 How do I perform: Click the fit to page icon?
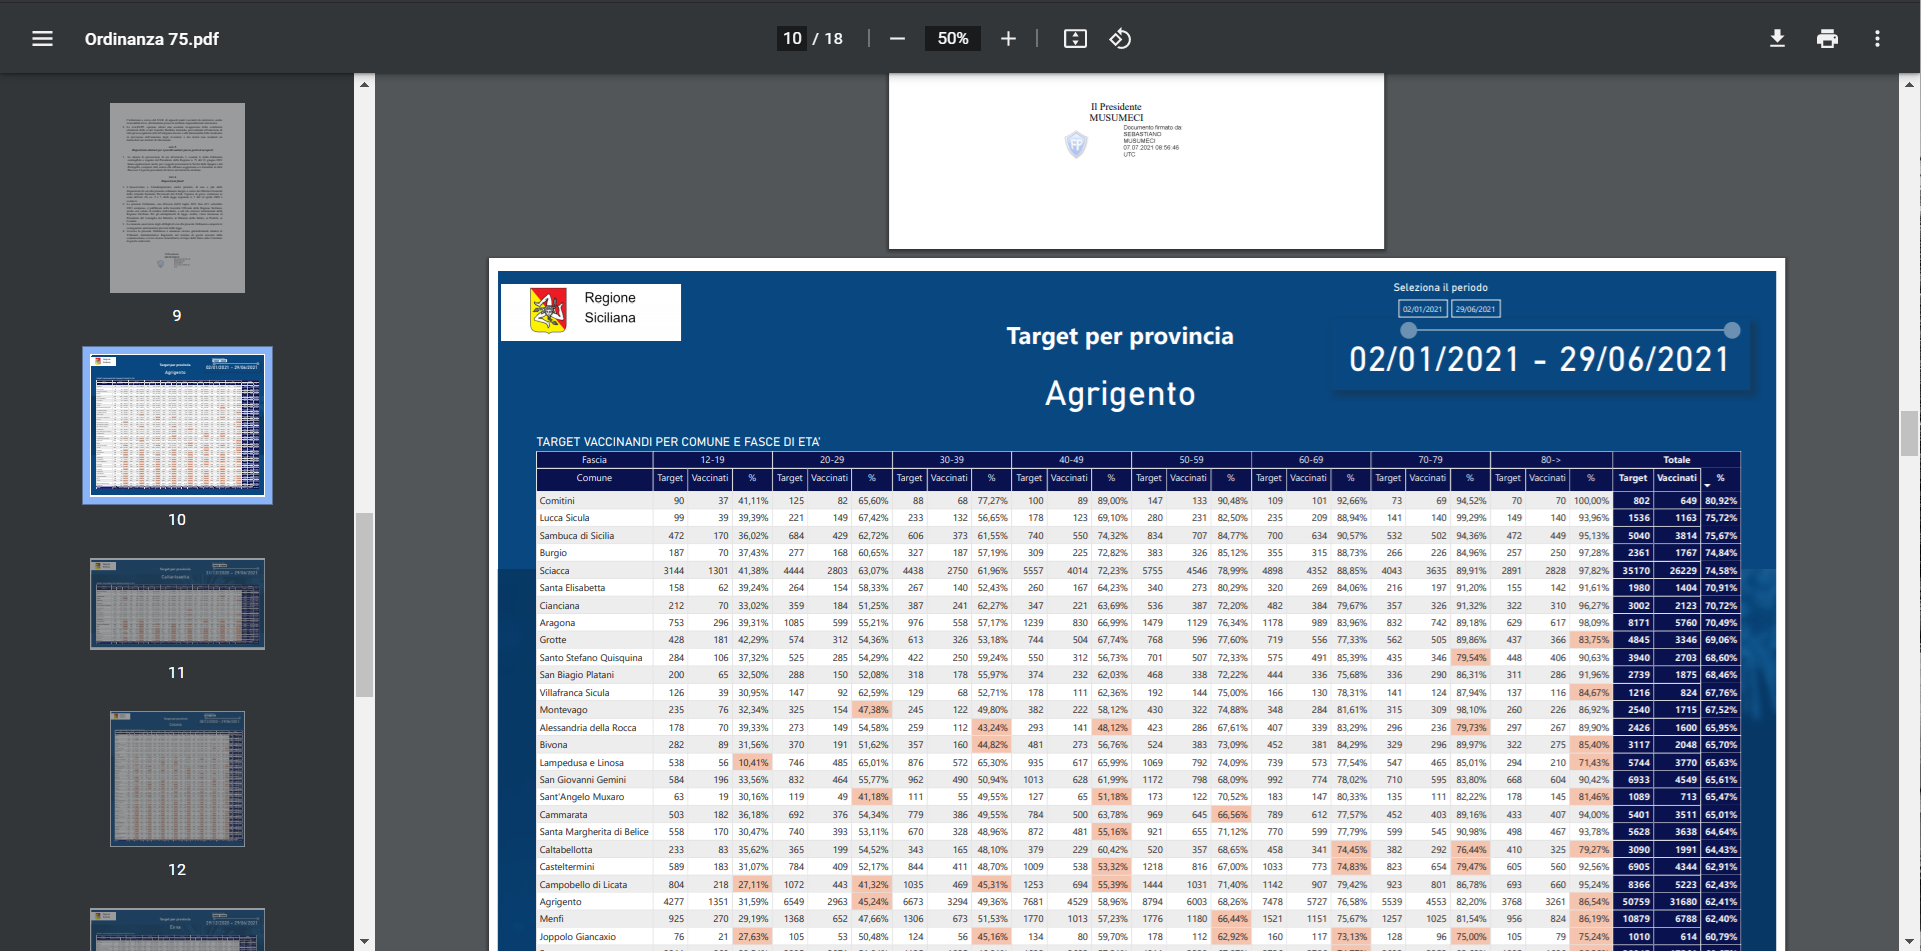click(1075, 39)
